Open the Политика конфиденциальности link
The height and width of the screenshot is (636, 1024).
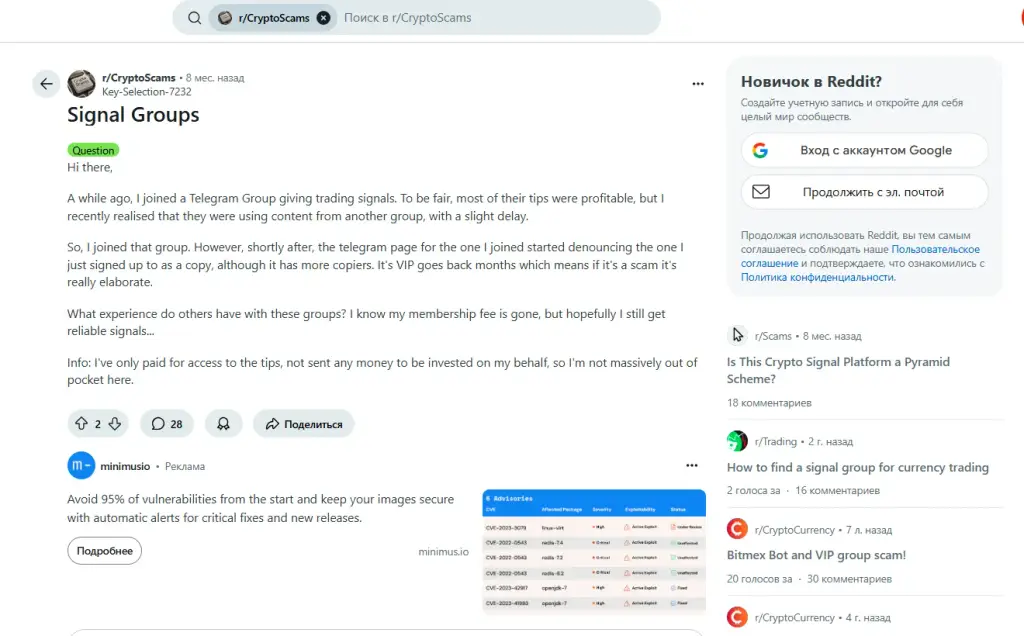pyautogui.click(x=818, y=277)
